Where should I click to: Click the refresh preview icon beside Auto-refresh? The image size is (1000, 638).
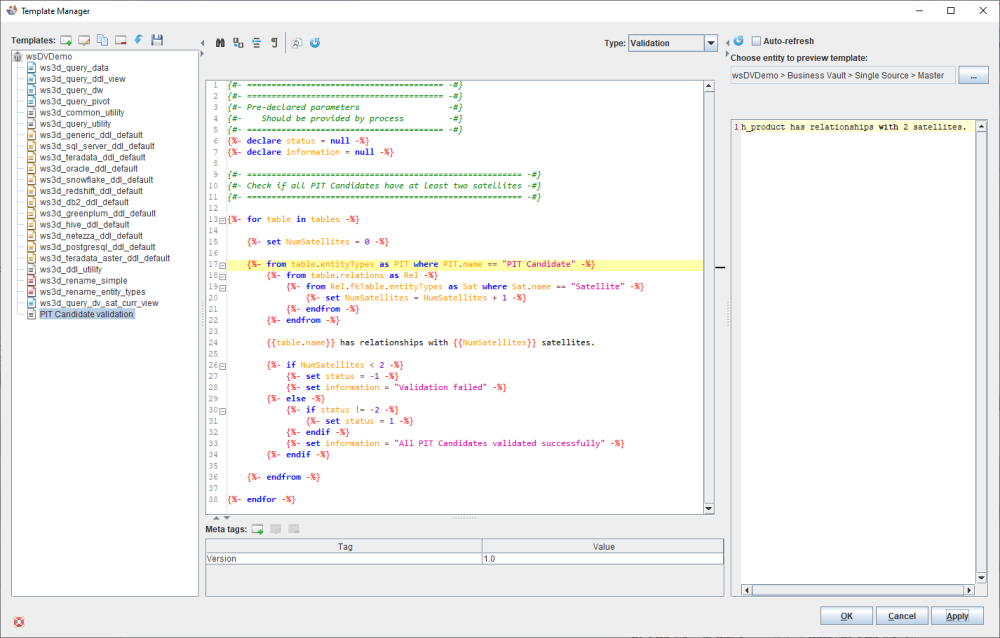738,41
